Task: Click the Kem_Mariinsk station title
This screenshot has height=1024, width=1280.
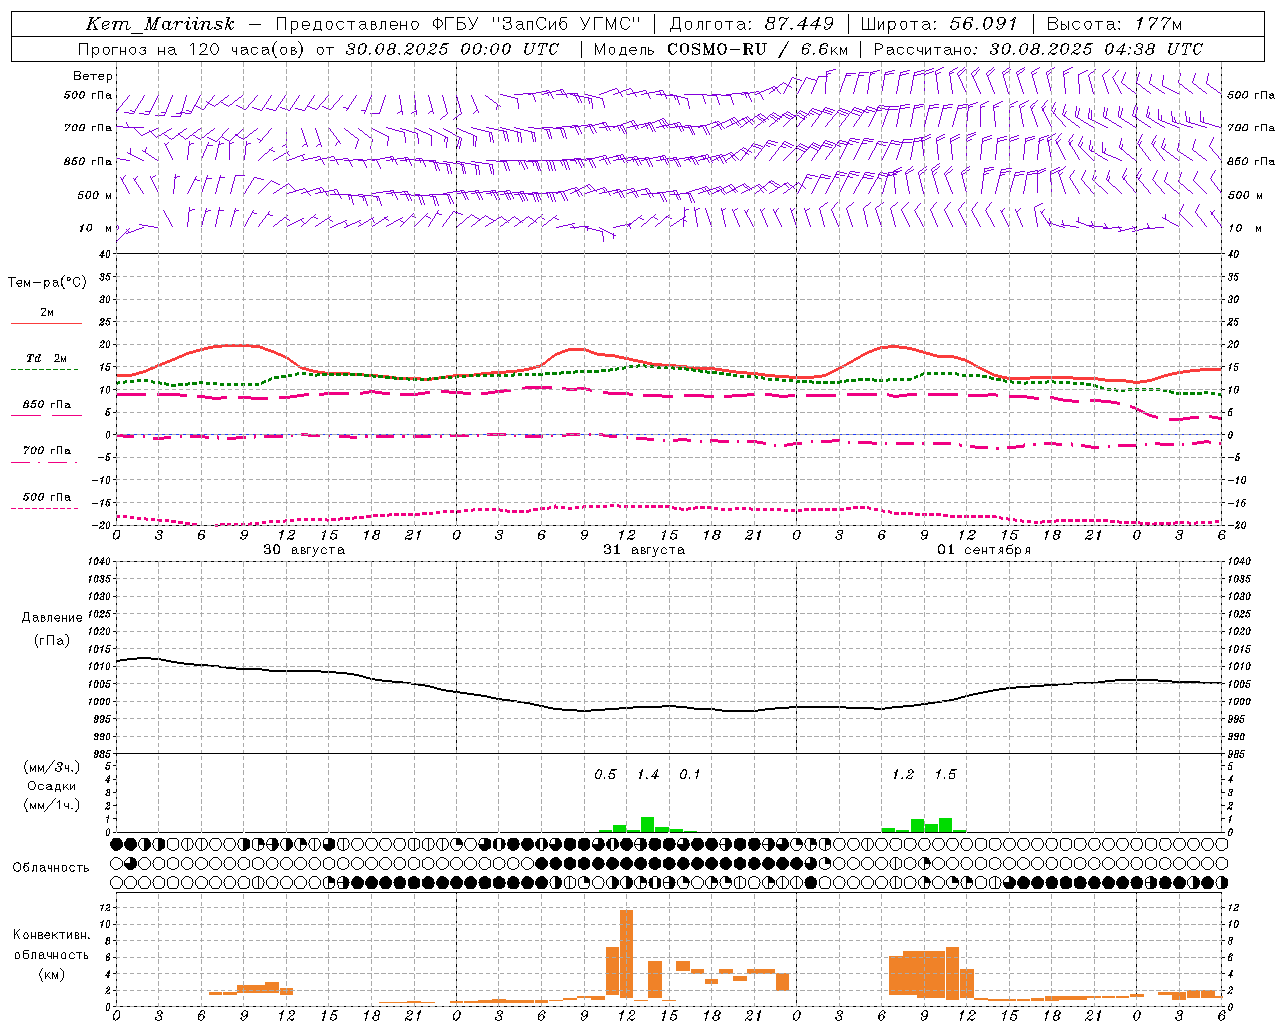Action: click(160, 24)
